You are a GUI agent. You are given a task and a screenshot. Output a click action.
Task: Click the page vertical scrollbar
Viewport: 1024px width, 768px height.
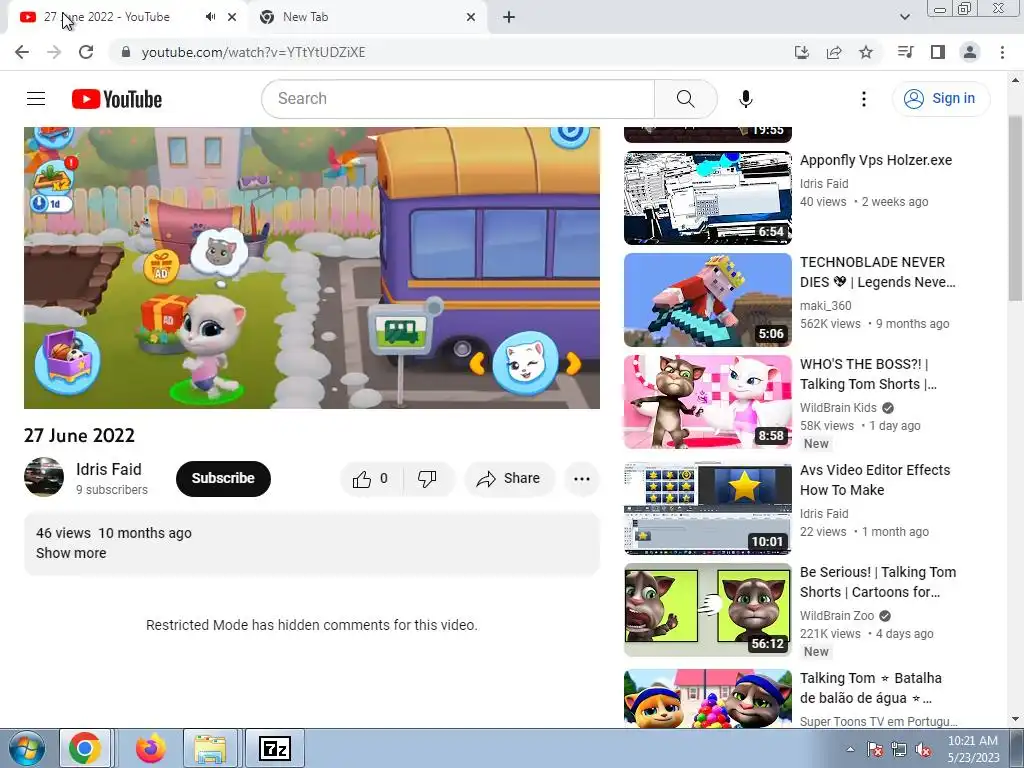click(x=1015, y=209)
